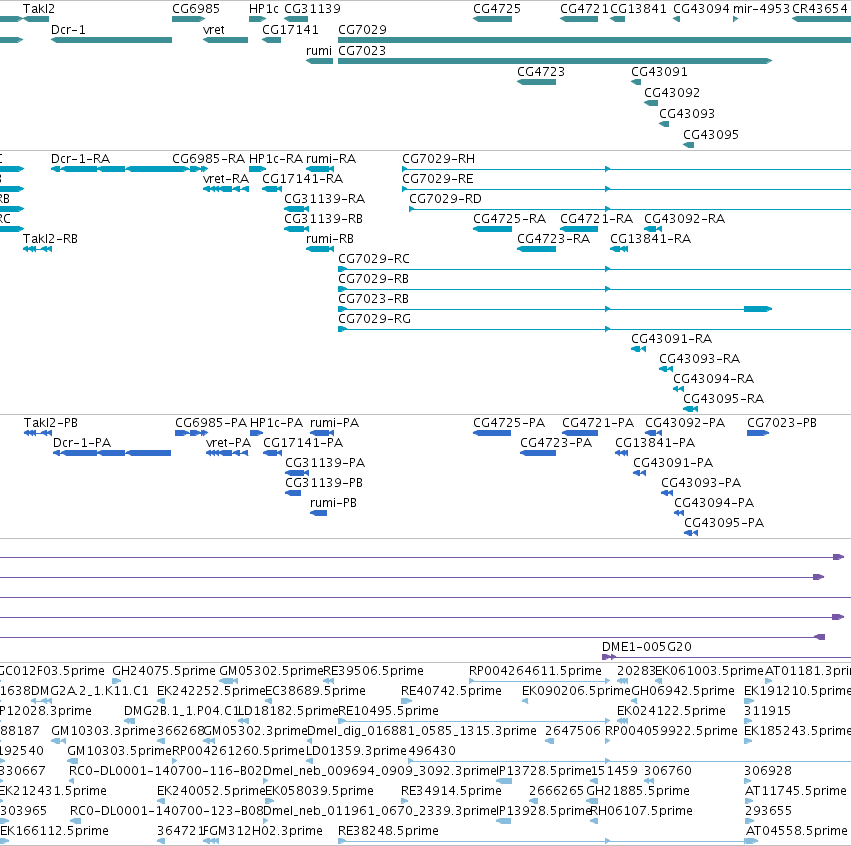Click the HP1c gene label
Viewport: 851px width, 846px height.
264,9
